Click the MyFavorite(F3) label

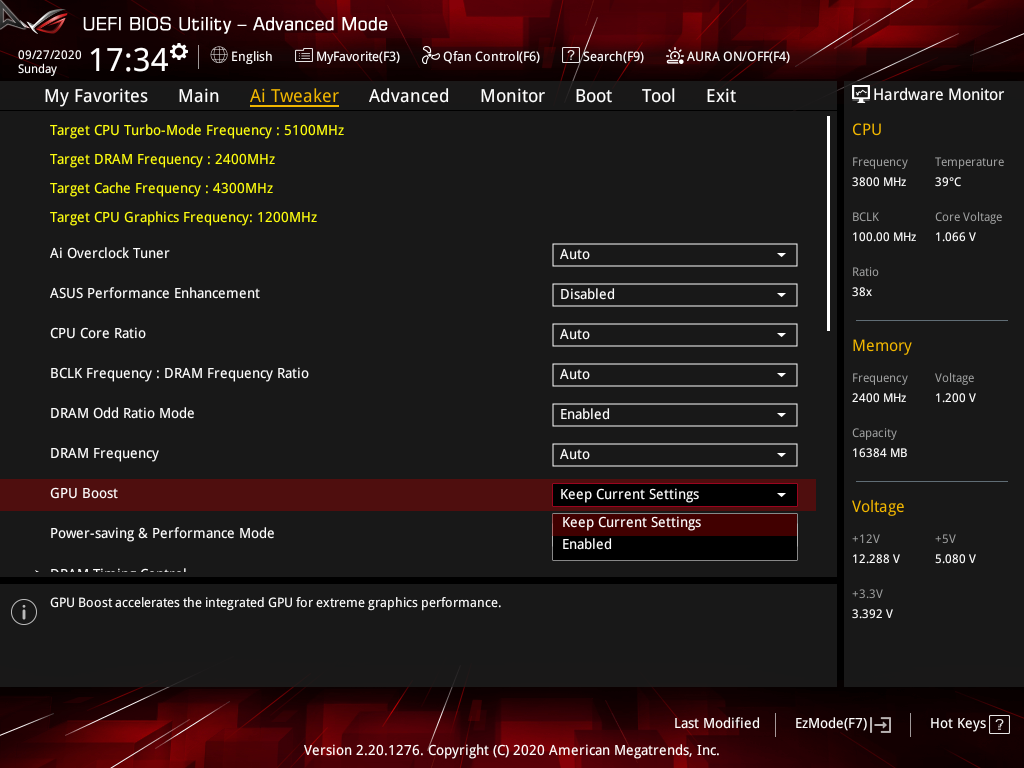coord(358,57)
